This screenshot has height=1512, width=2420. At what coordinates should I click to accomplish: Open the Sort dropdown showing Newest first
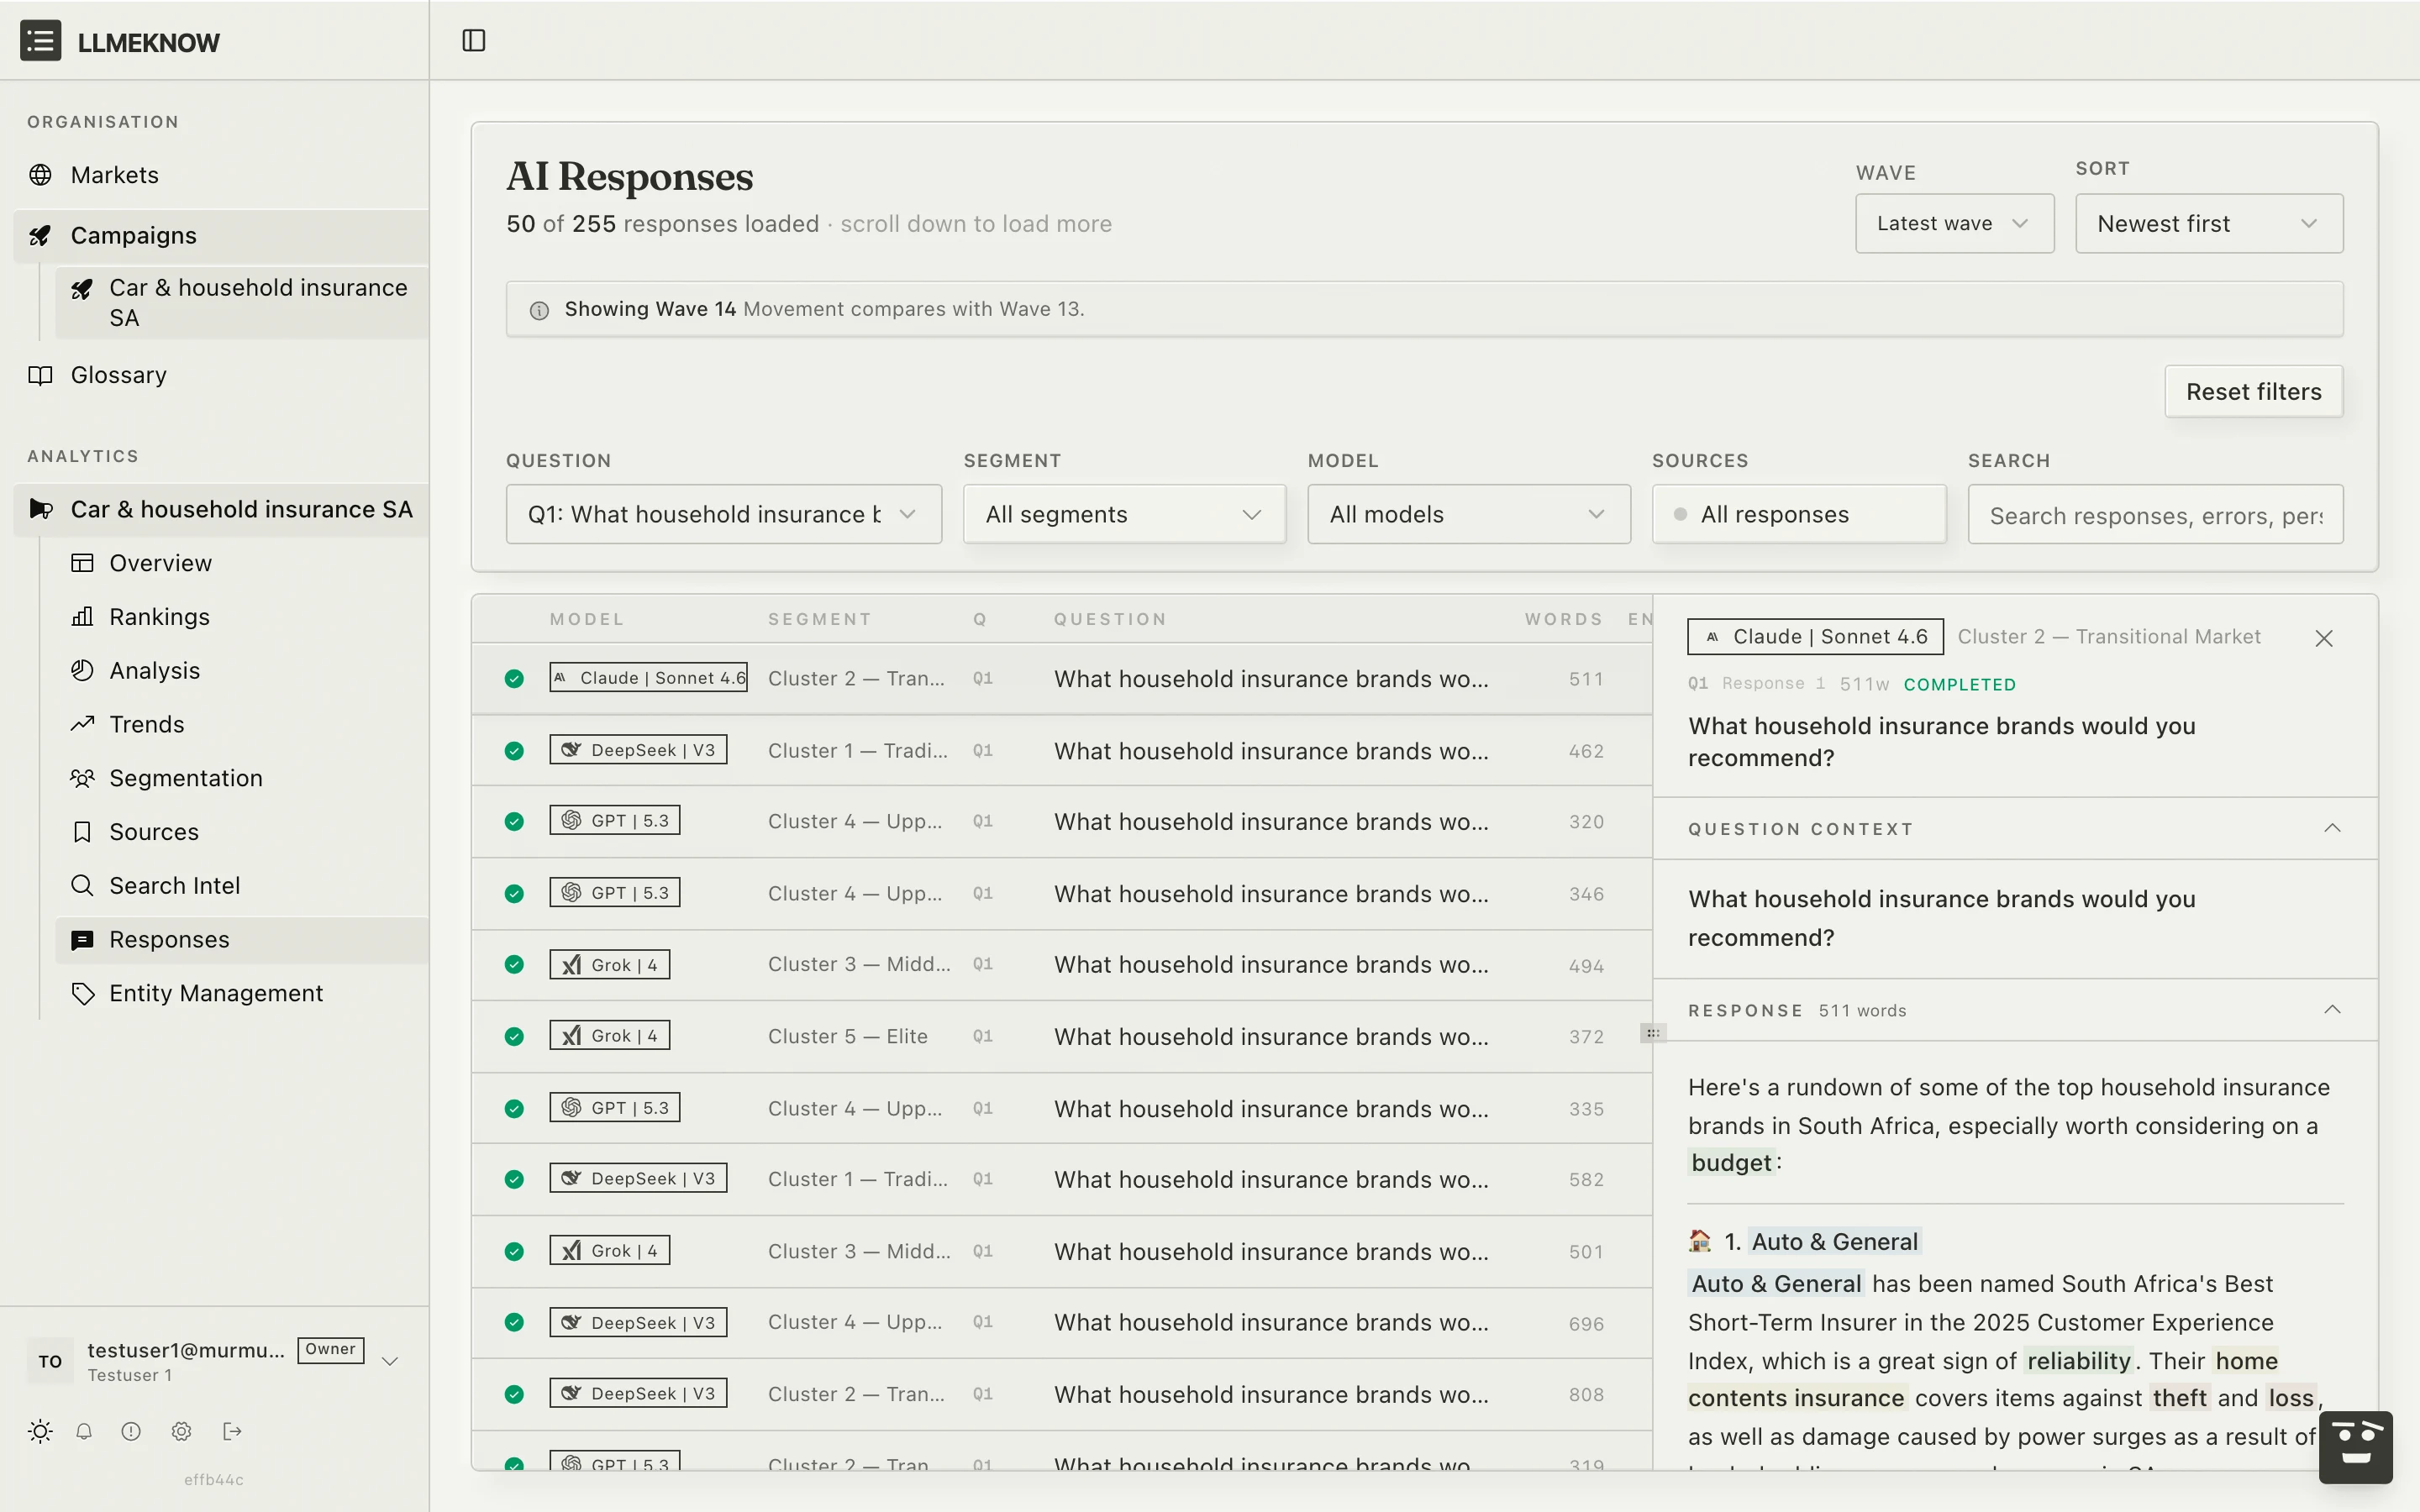(2208, 223)
